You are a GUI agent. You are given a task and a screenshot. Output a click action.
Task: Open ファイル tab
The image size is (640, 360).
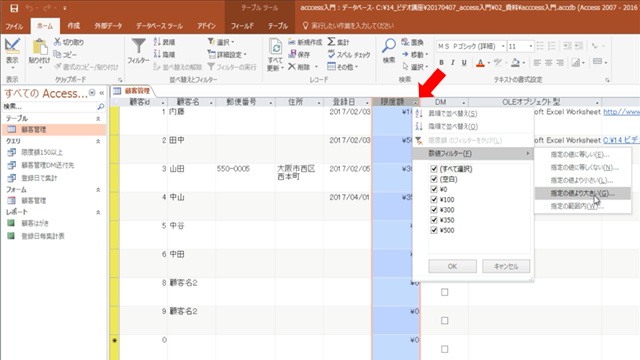click(x=14, y=26)
